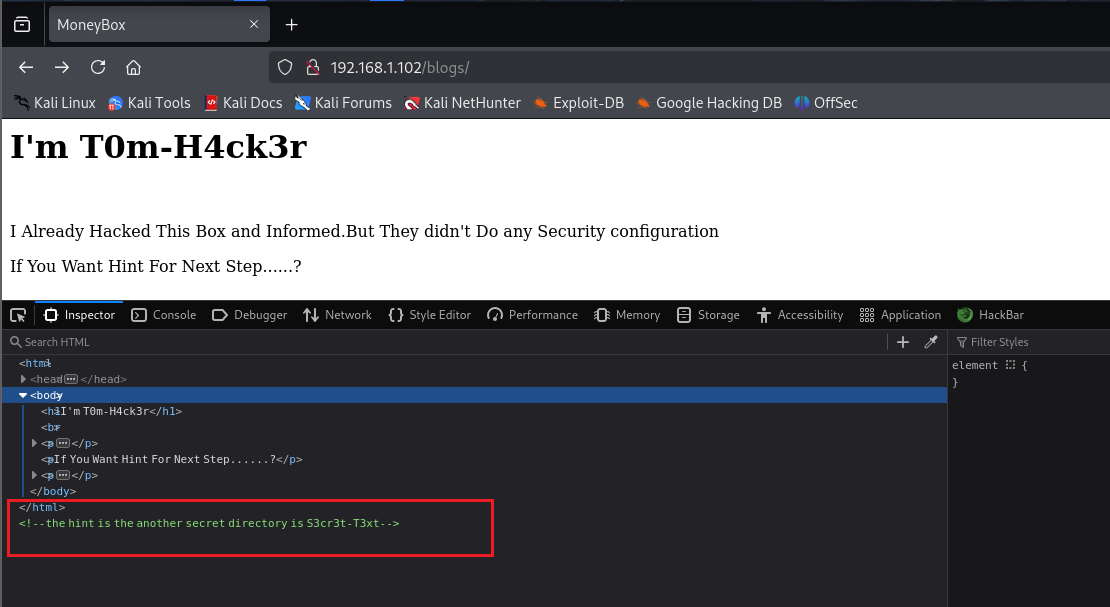Click the tracking protection shield icon
This screenshot has height=607, width=1110.
point(285,67)
